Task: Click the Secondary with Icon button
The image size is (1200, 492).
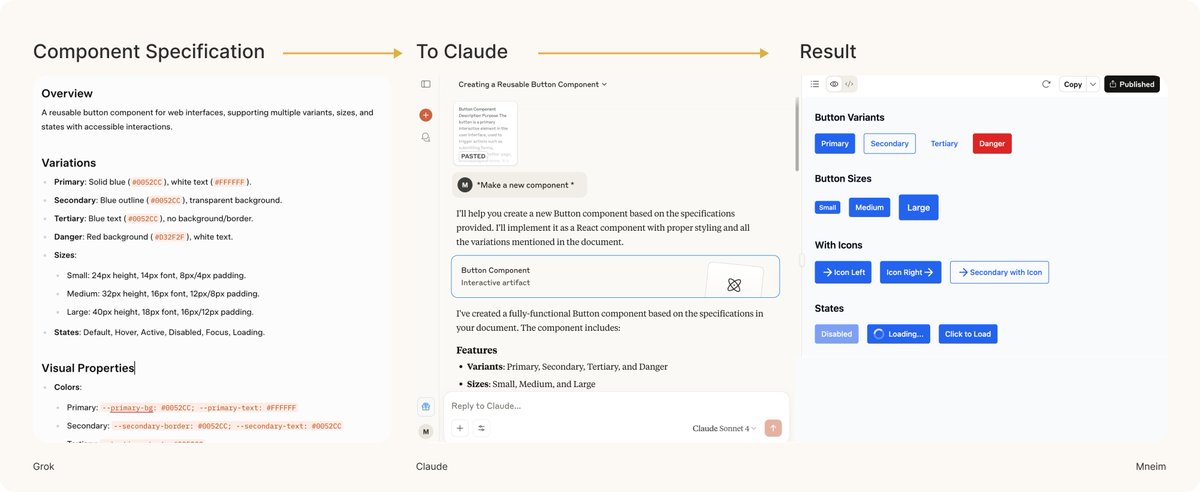Action: (x=999, y=272)
